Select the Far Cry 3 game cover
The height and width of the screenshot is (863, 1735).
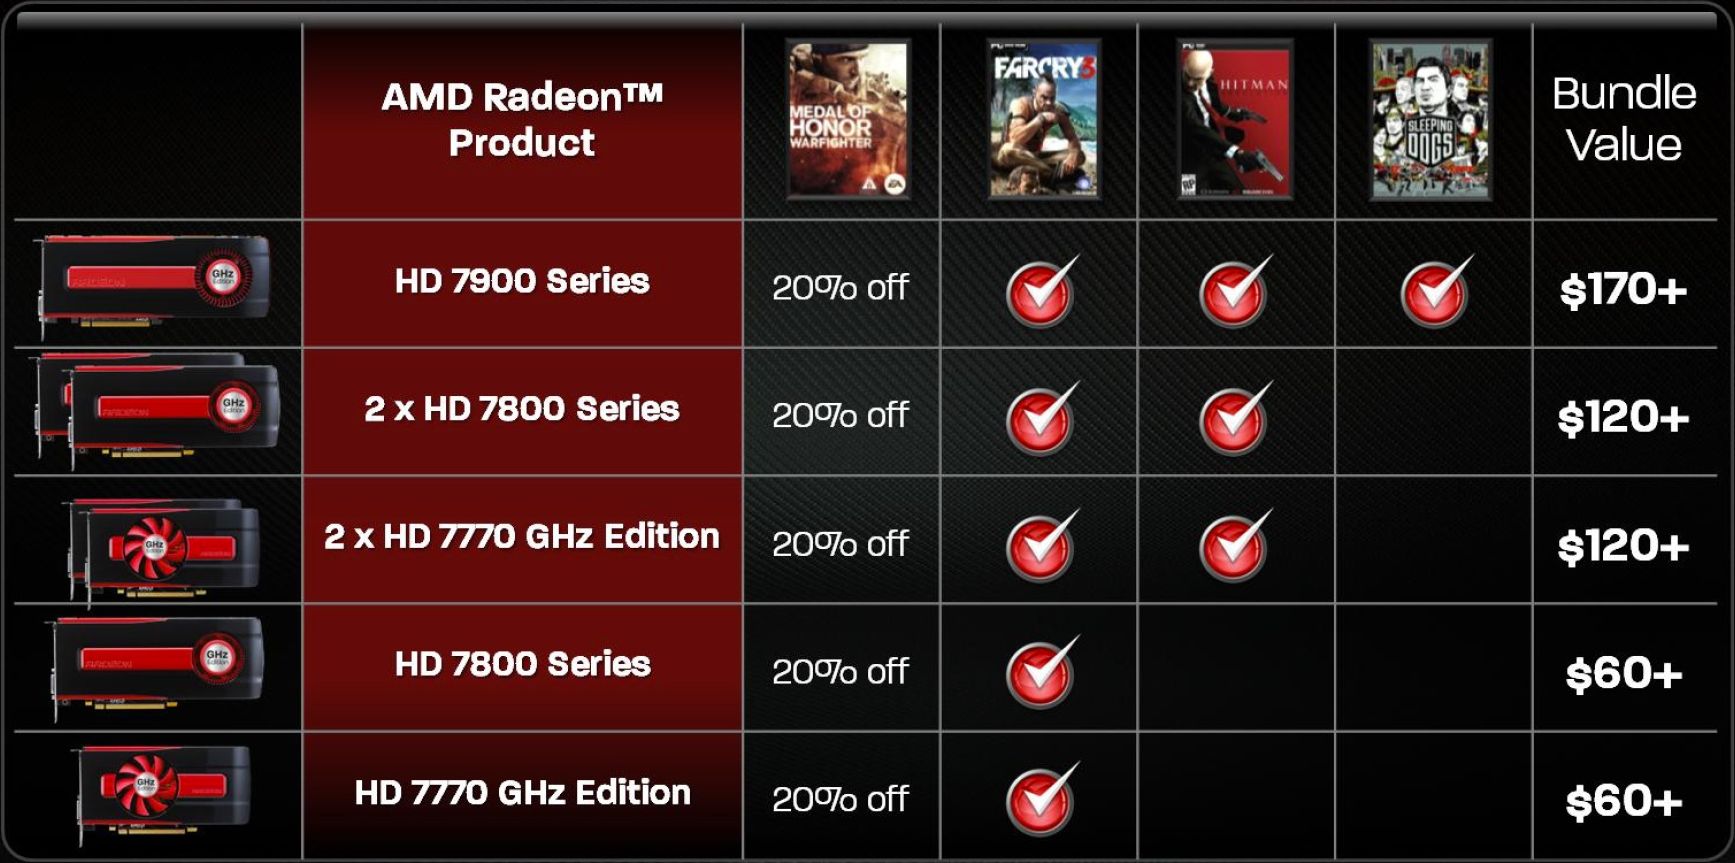tap(1044, 119)
